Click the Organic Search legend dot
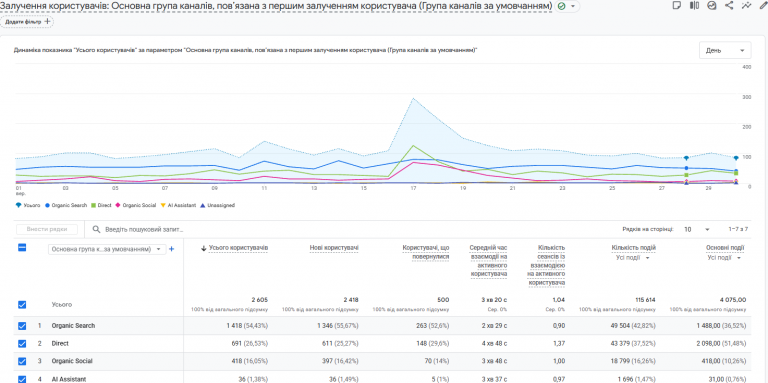Screen dimensions: 768x383 click(47, 205)
